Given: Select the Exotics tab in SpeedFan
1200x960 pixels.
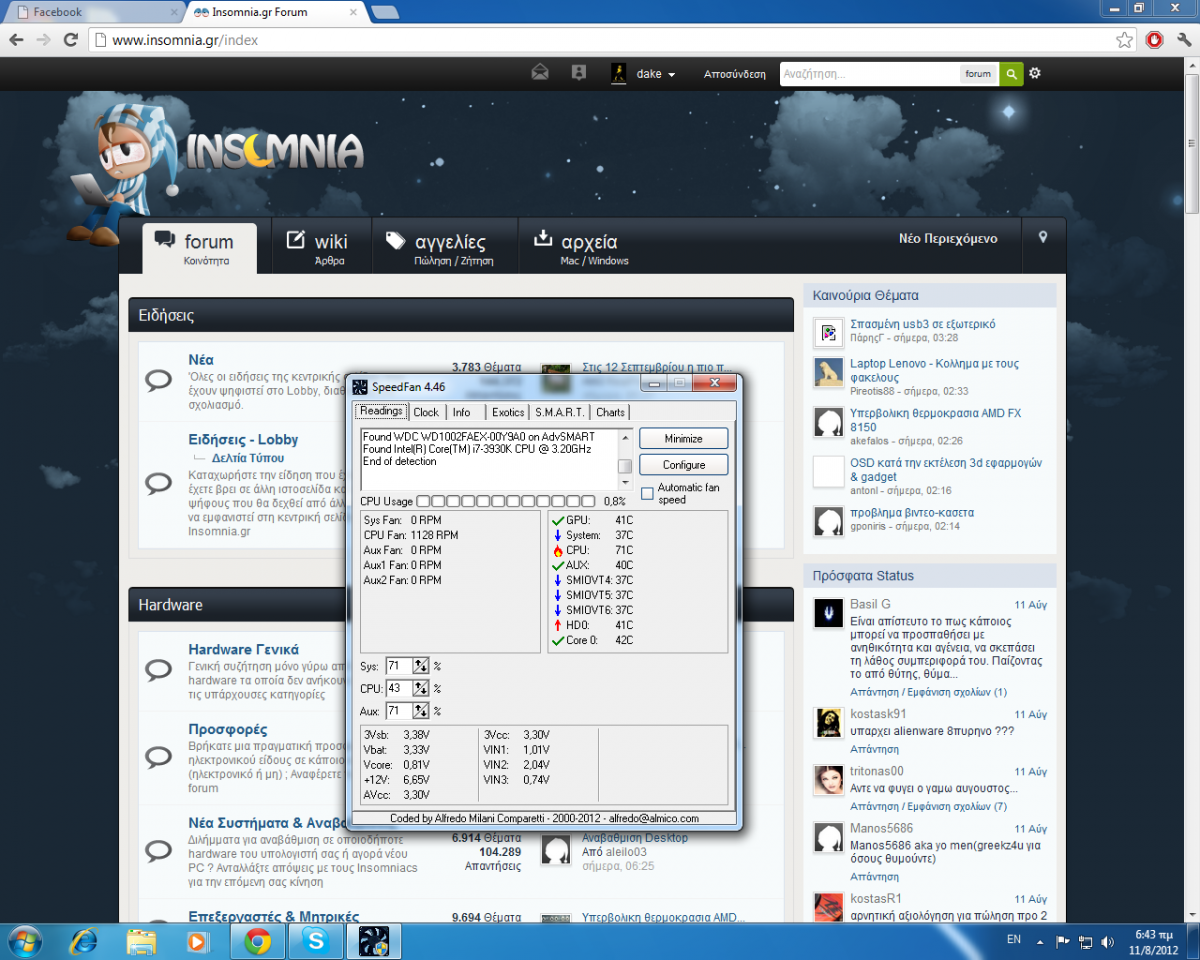Looking at the screenshot, I should coord(508,412).
